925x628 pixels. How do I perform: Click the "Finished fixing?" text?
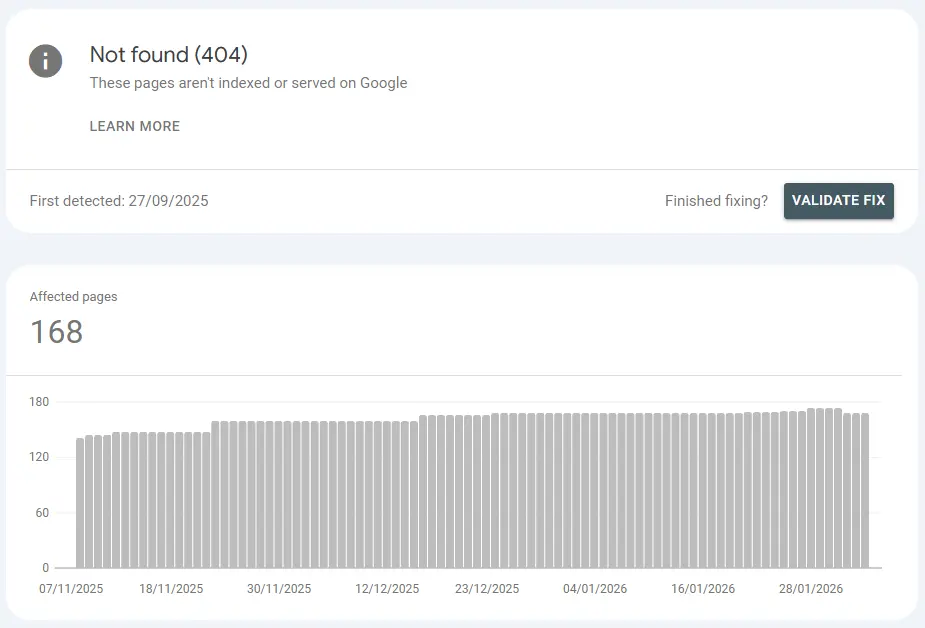[716, 201]
